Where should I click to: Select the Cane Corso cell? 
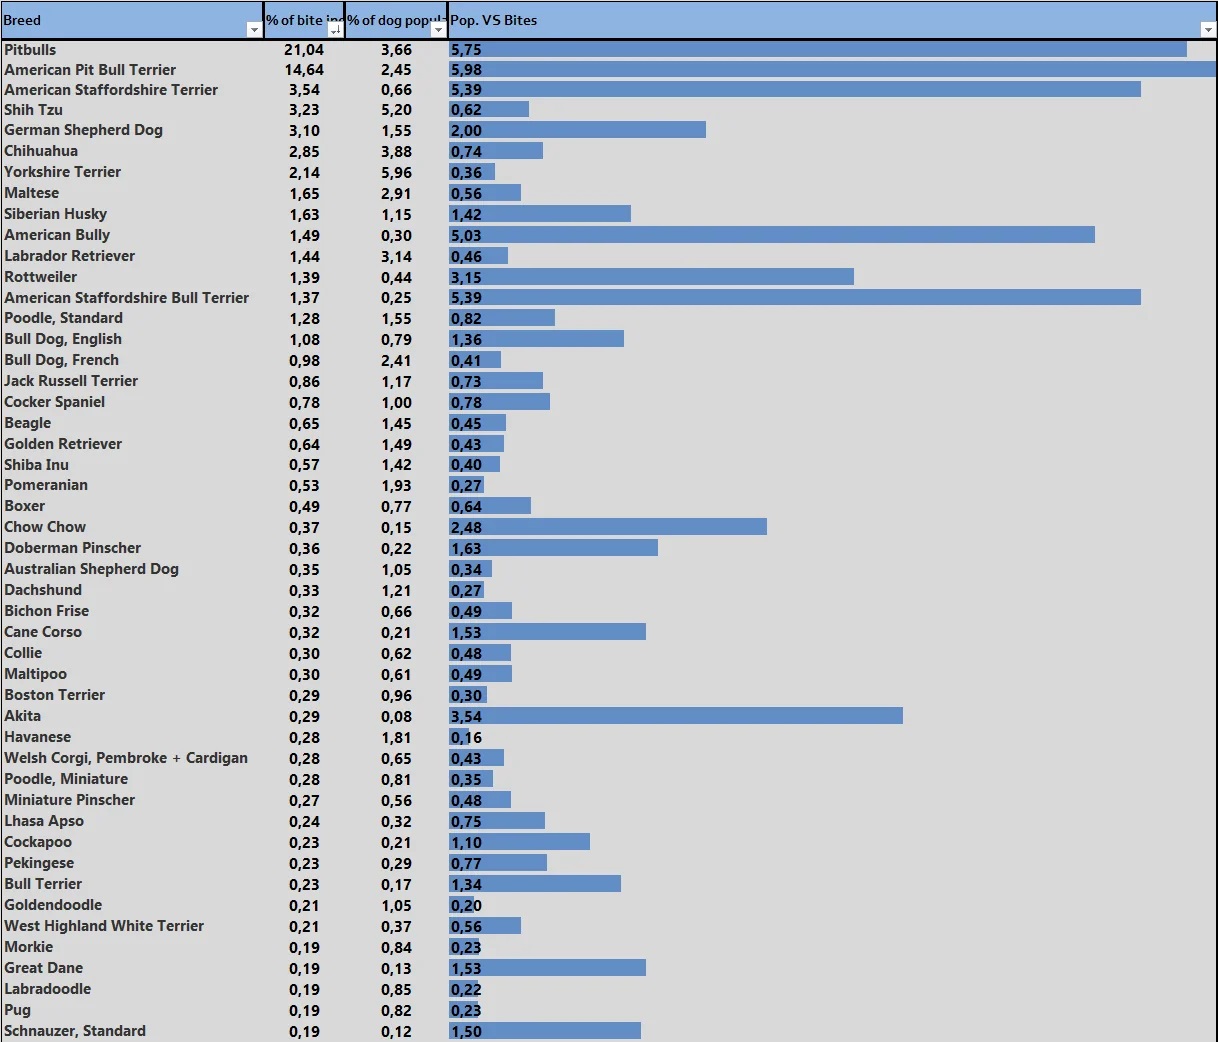[x=43, y=632]
